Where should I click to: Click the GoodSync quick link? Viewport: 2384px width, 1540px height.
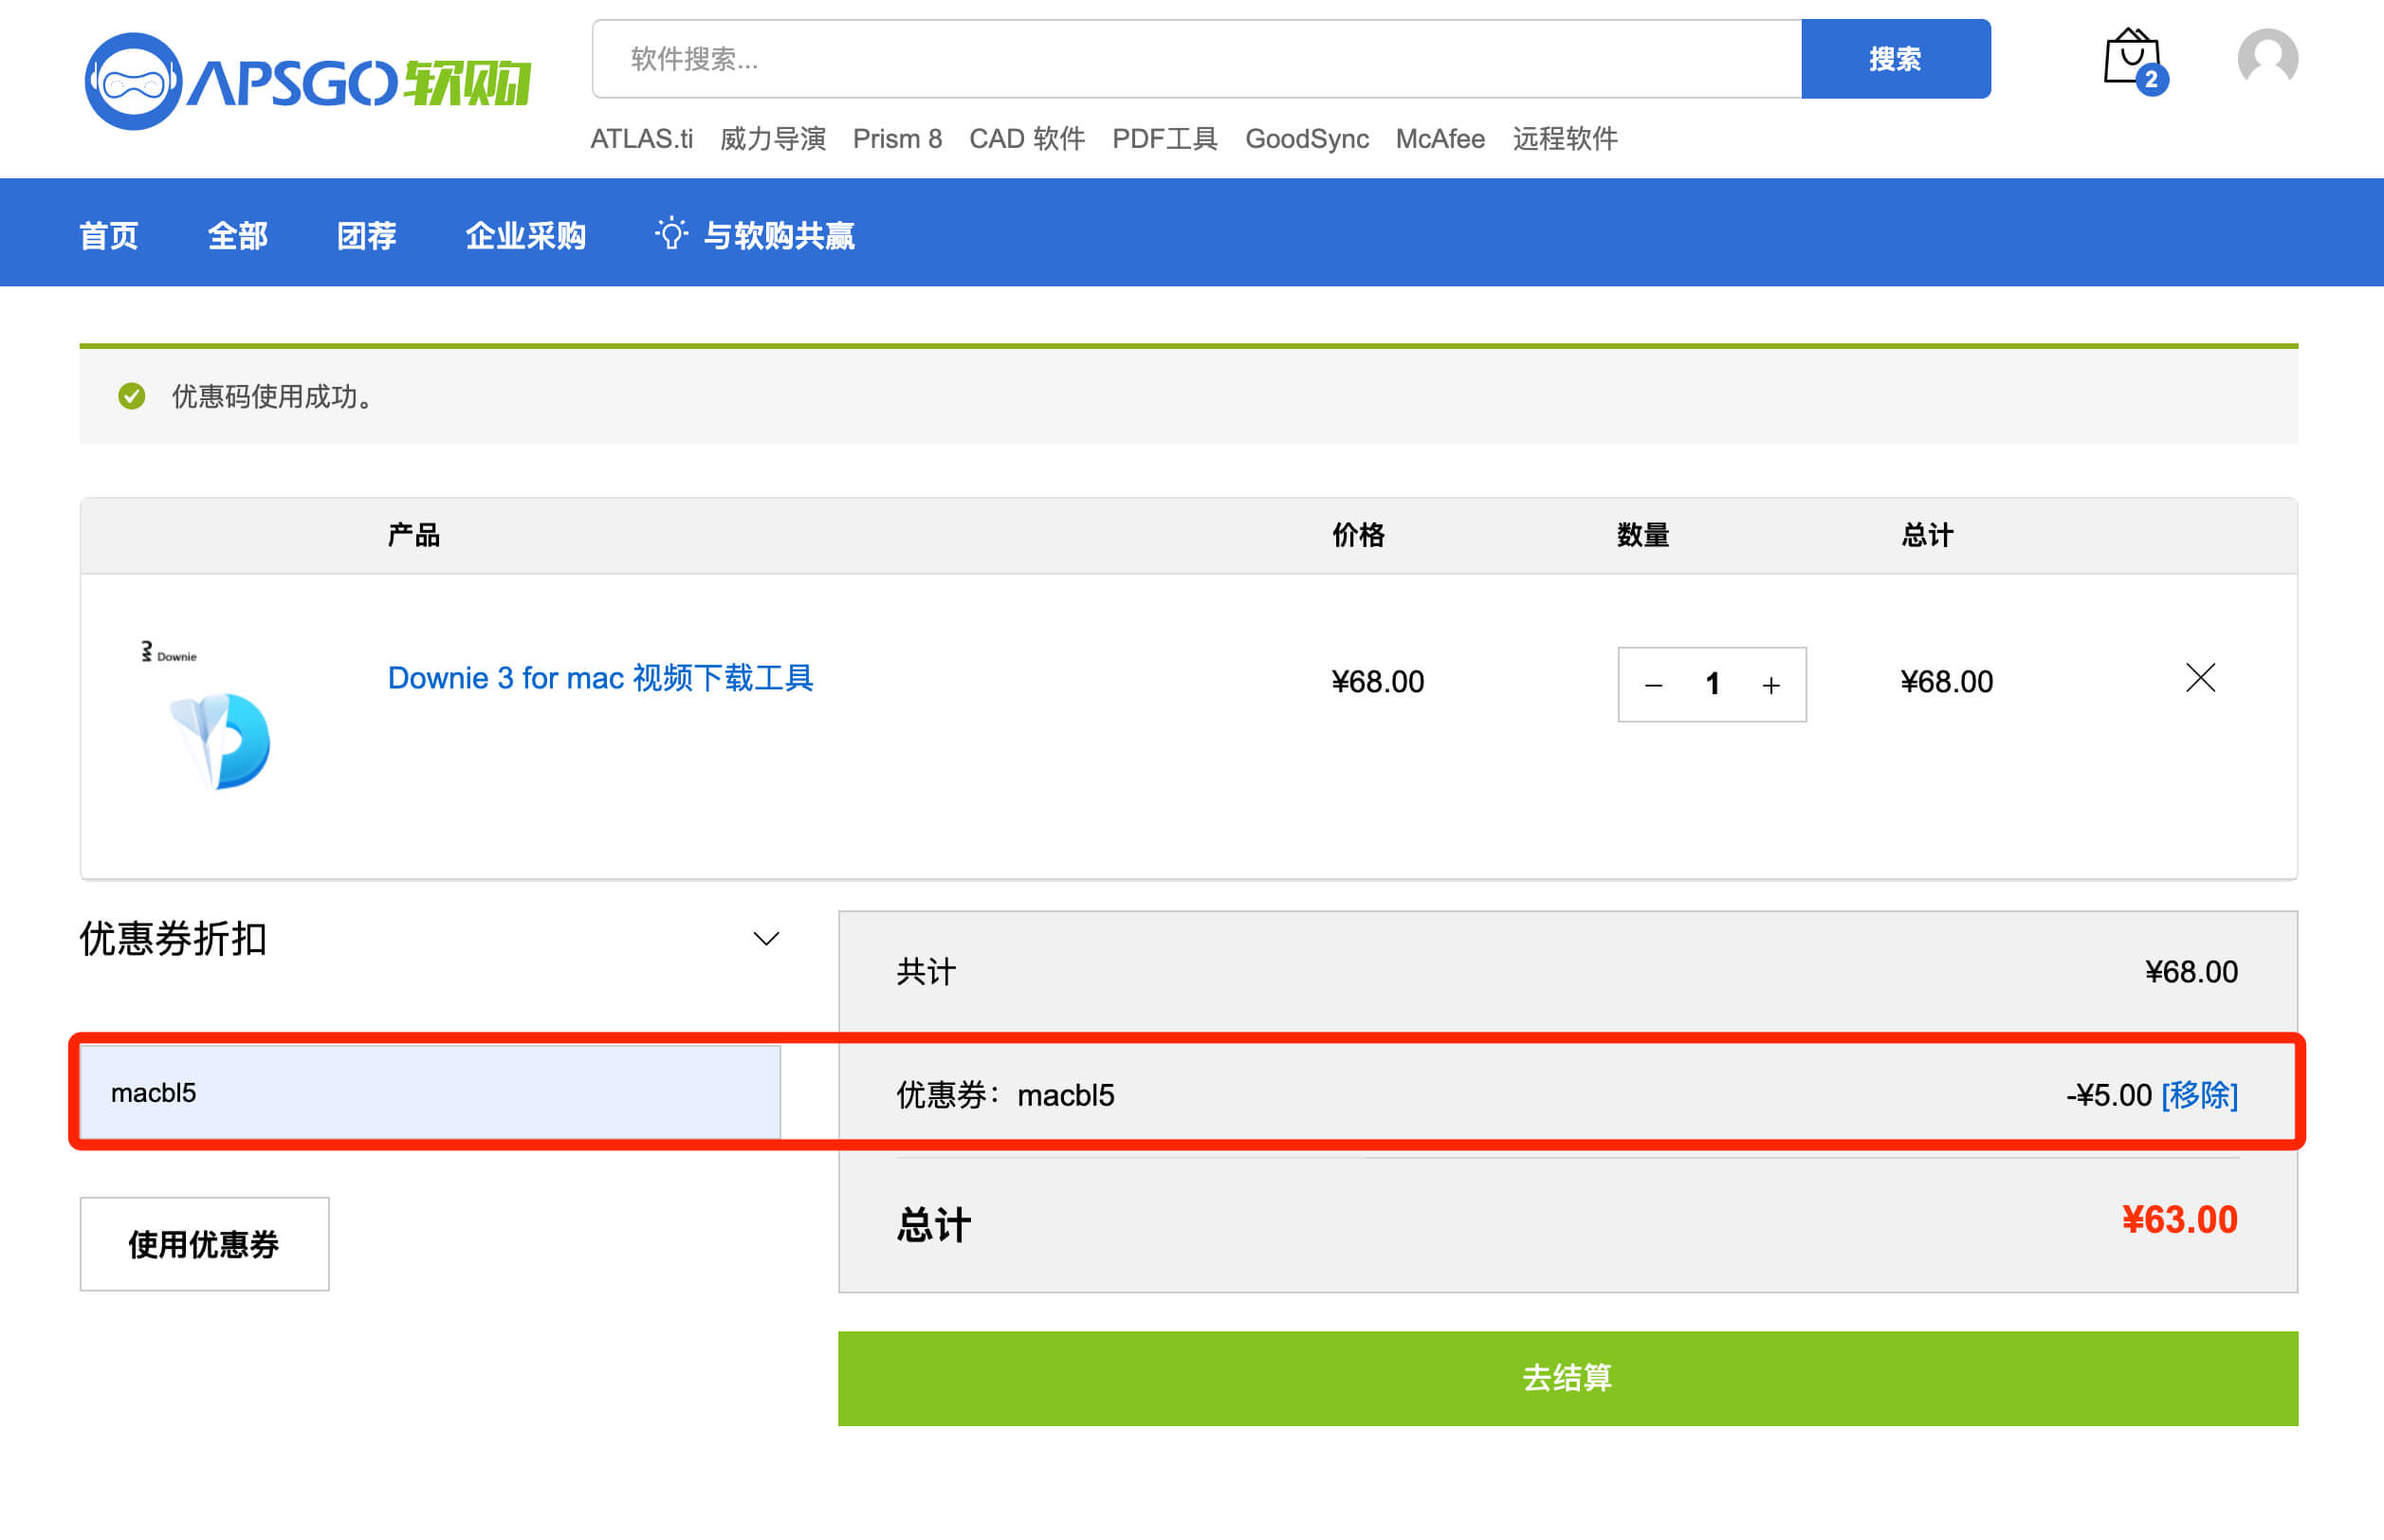pyautogui.click(x=1306, y=139)
